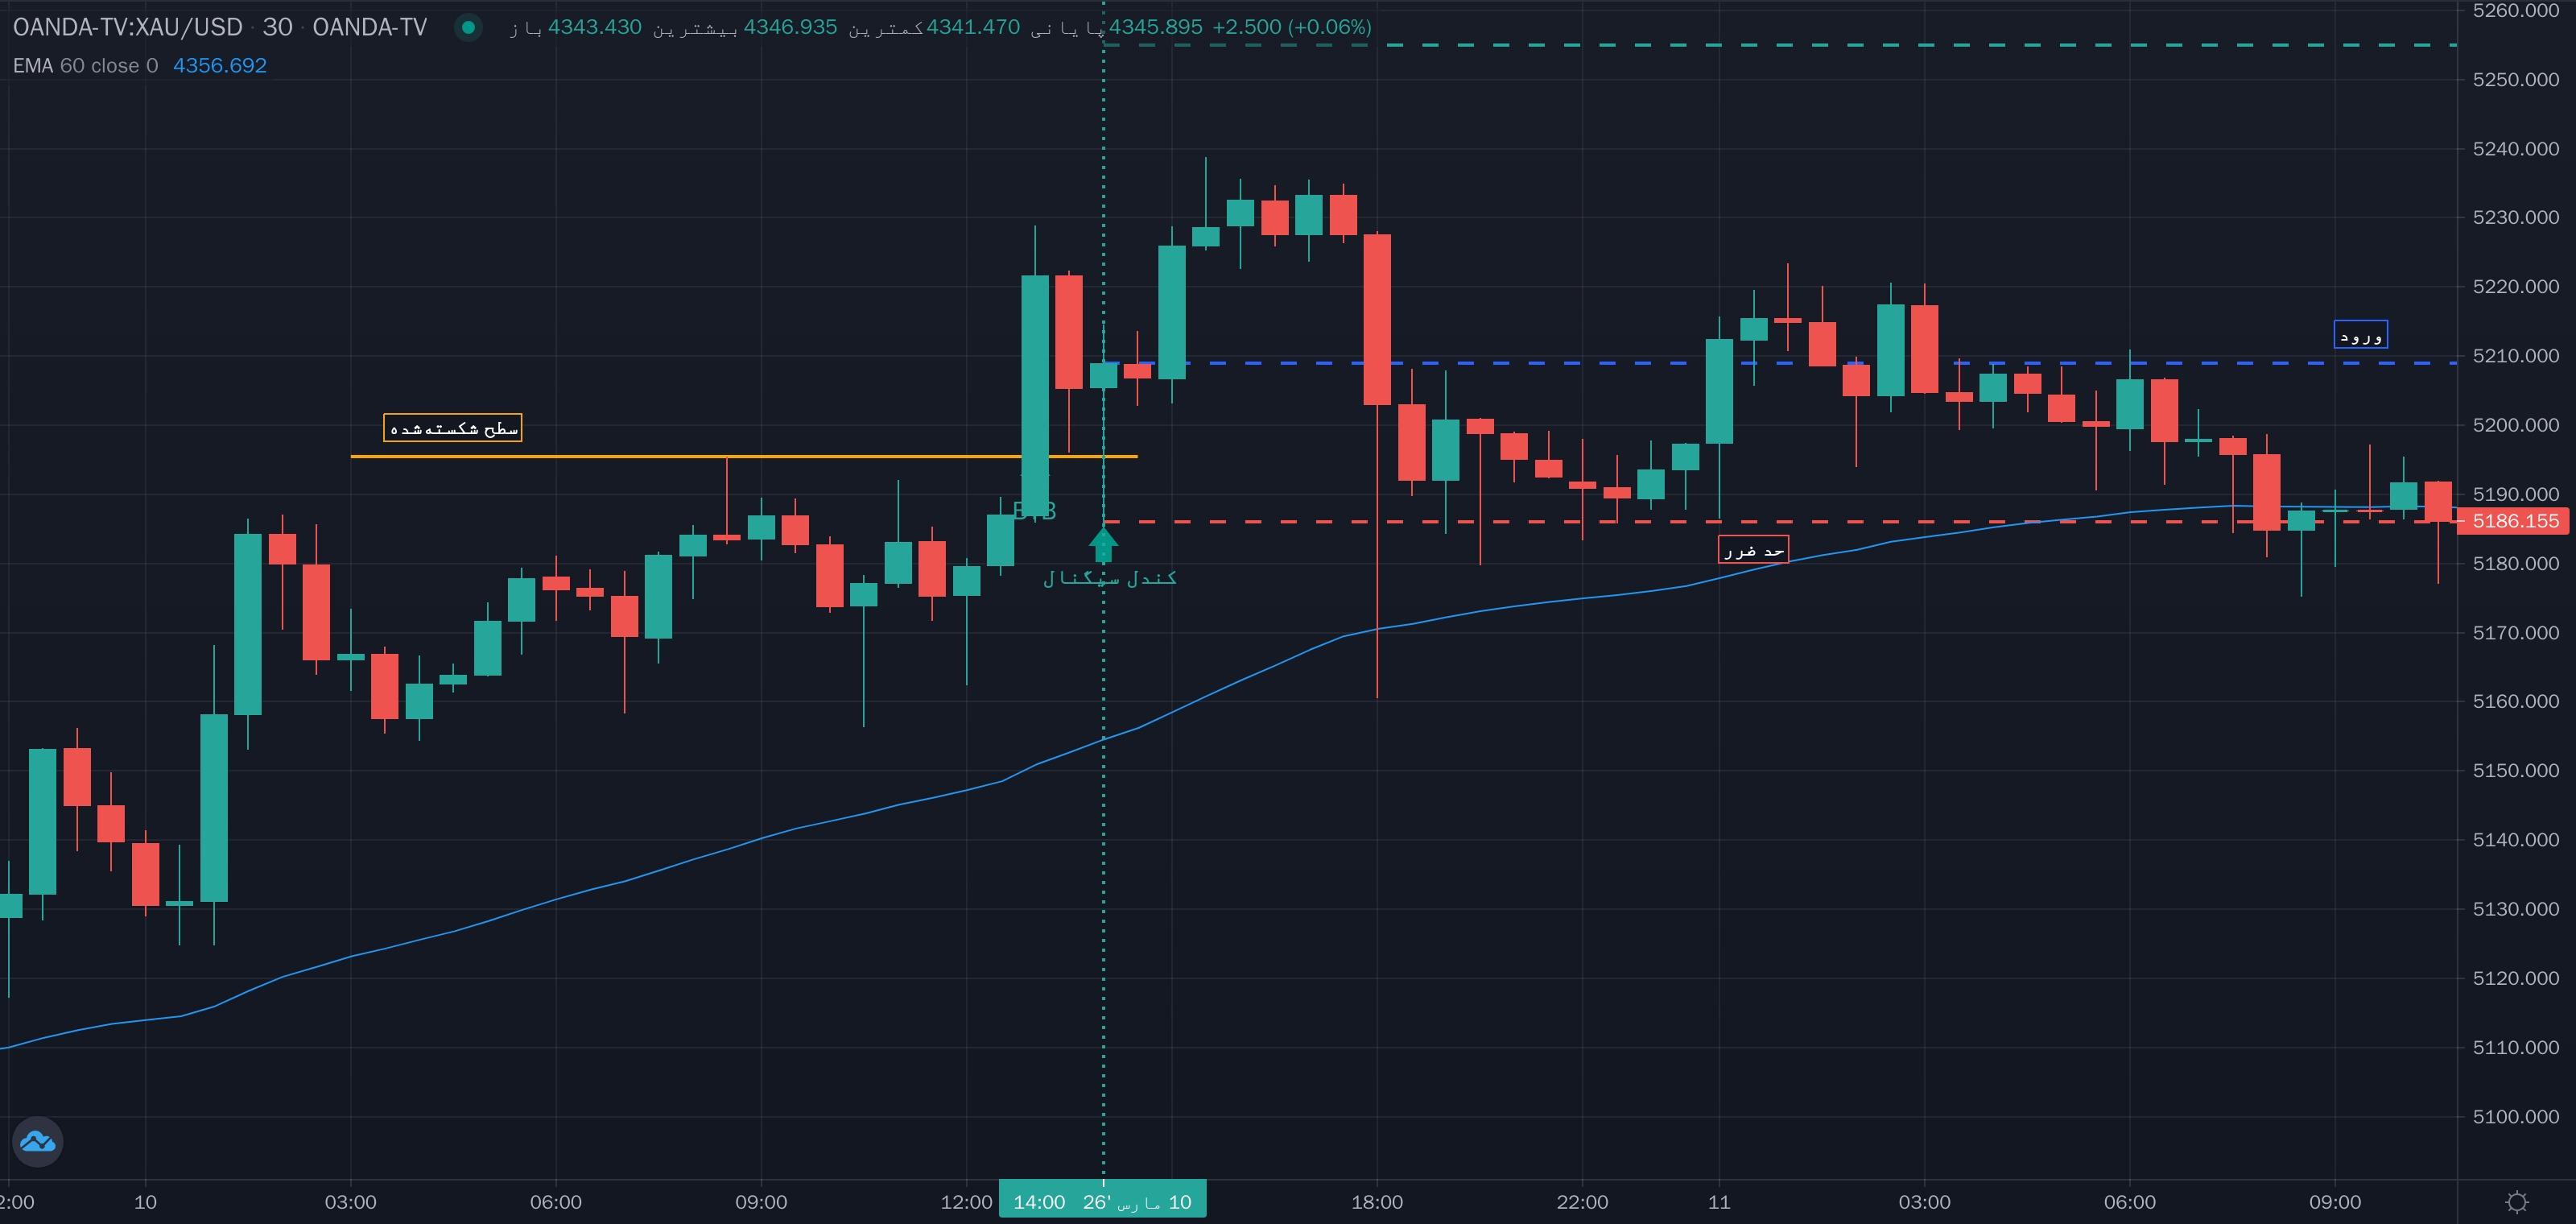Click the open price value 4343.430
2576x1224 pixels.
pyautogui.click(x=594, y=27)
